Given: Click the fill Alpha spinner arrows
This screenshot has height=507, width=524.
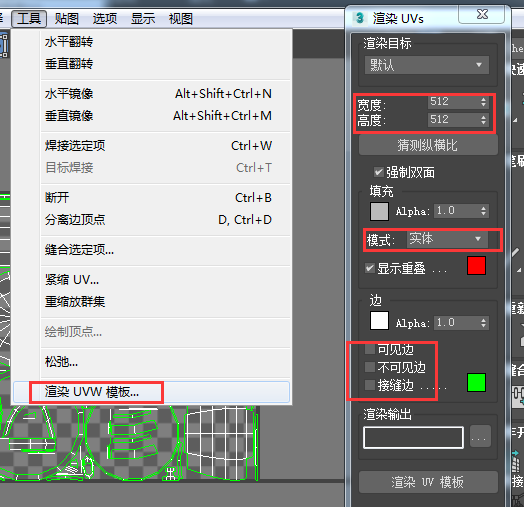Looking at the screenshot, I should (x=483, y=211).
